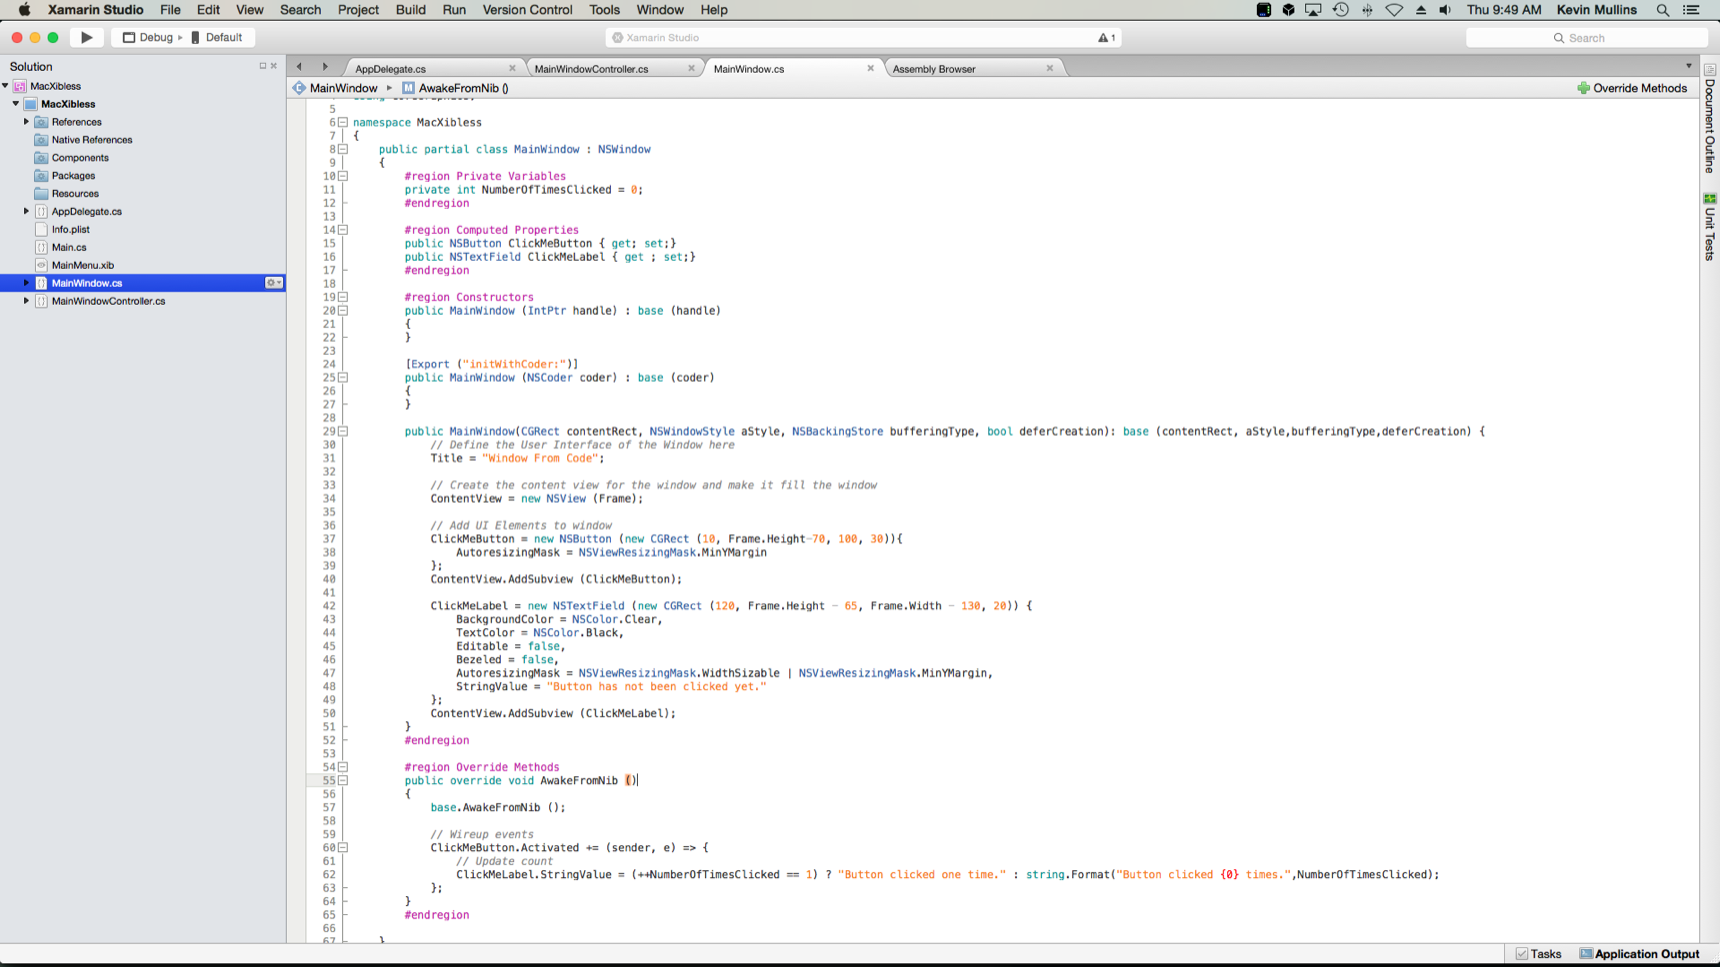Close the AppDelegate.cs tab
This screenshot has height=967, width=1720.
pyautogui.click(x=512, y=68)
